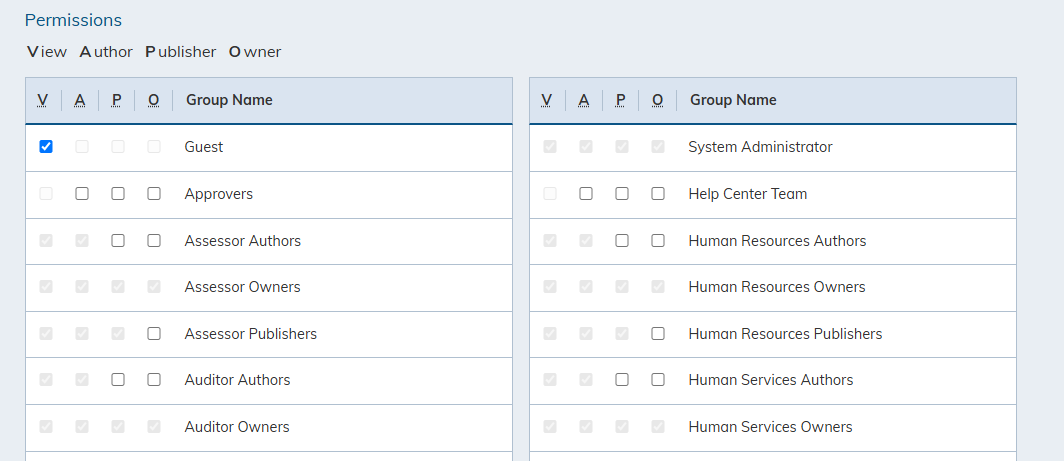Select the Human Resources Owners group name

click(777, 287)
